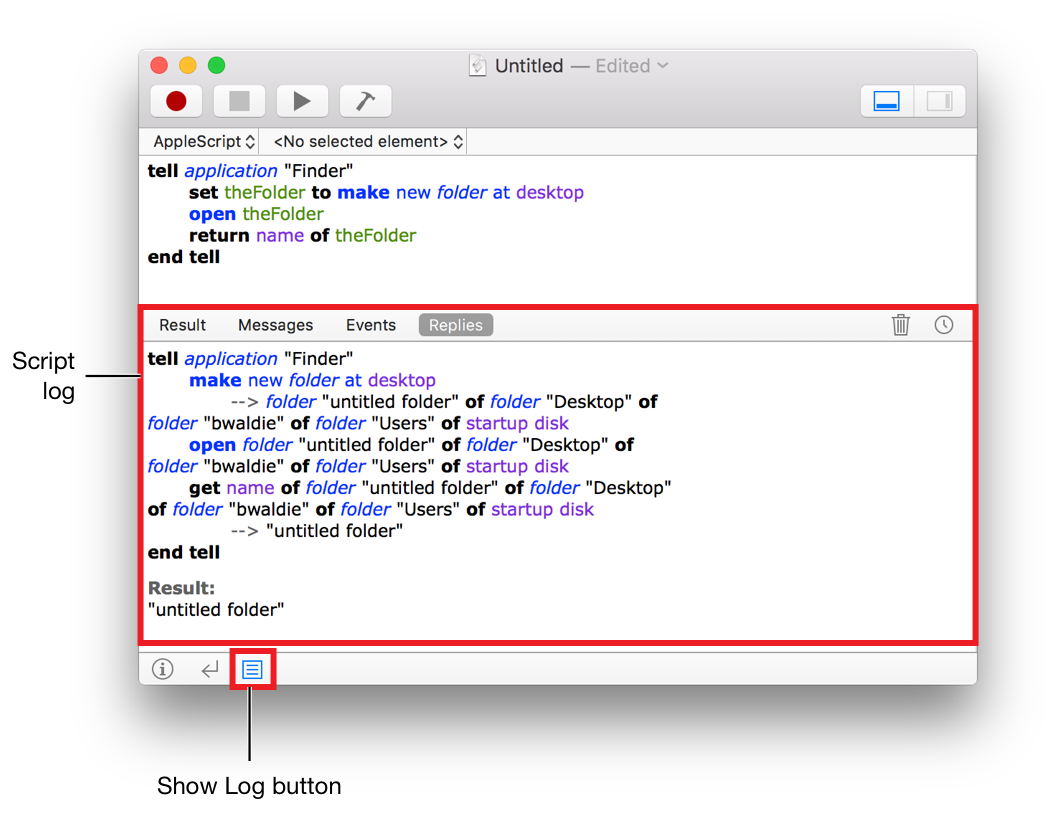The image size is (1058, 813).
Task: Click 'set theFolder to make' script line
Action: 386,192
